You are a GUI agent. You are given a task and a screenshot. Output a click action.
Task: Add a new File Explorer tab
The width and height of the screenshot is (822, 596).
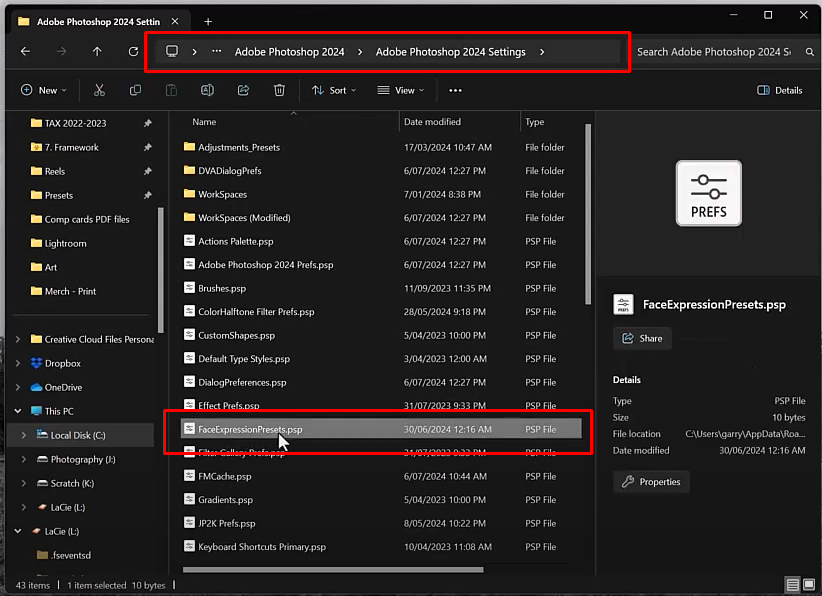[208, 21]
